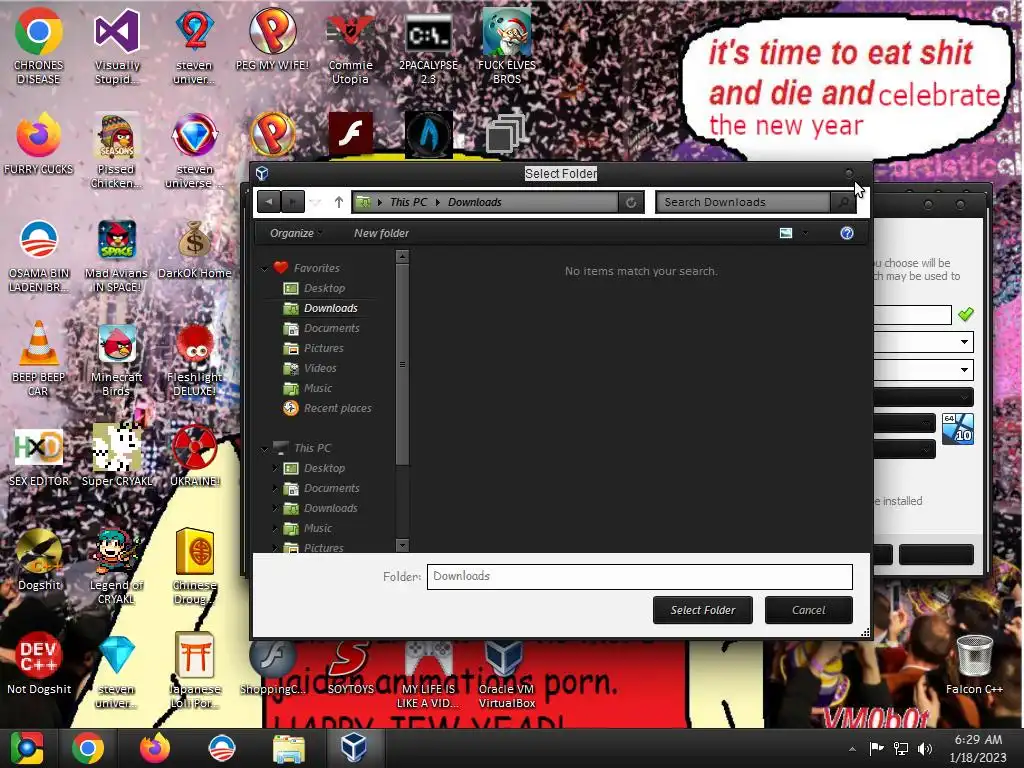1024x768 pixels.
Task: Open File Explorer from the taskbar
Action: pos(288,748)
